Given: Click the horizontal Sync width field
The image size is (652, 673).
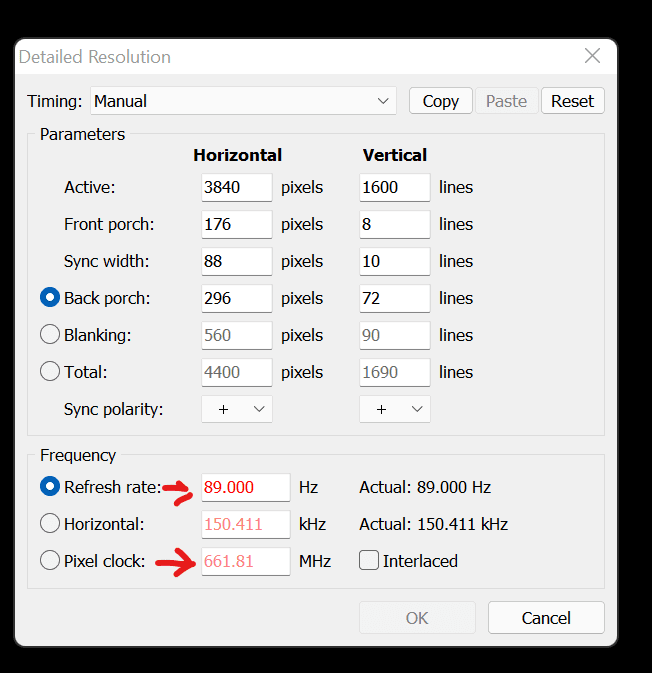Looking at the screenshot, I should coord(237,261).
